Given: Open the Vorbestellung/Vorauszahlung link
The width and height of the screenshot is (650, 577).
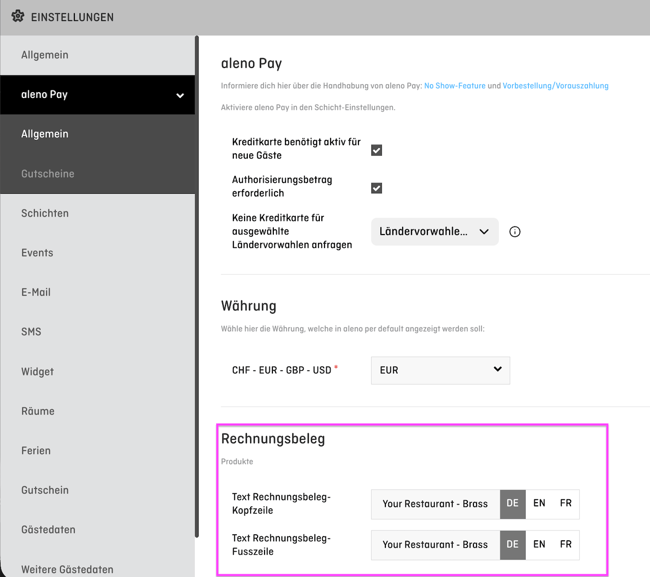Looking at the screenshot, I should pyautogui.click(x=555, y=86).
